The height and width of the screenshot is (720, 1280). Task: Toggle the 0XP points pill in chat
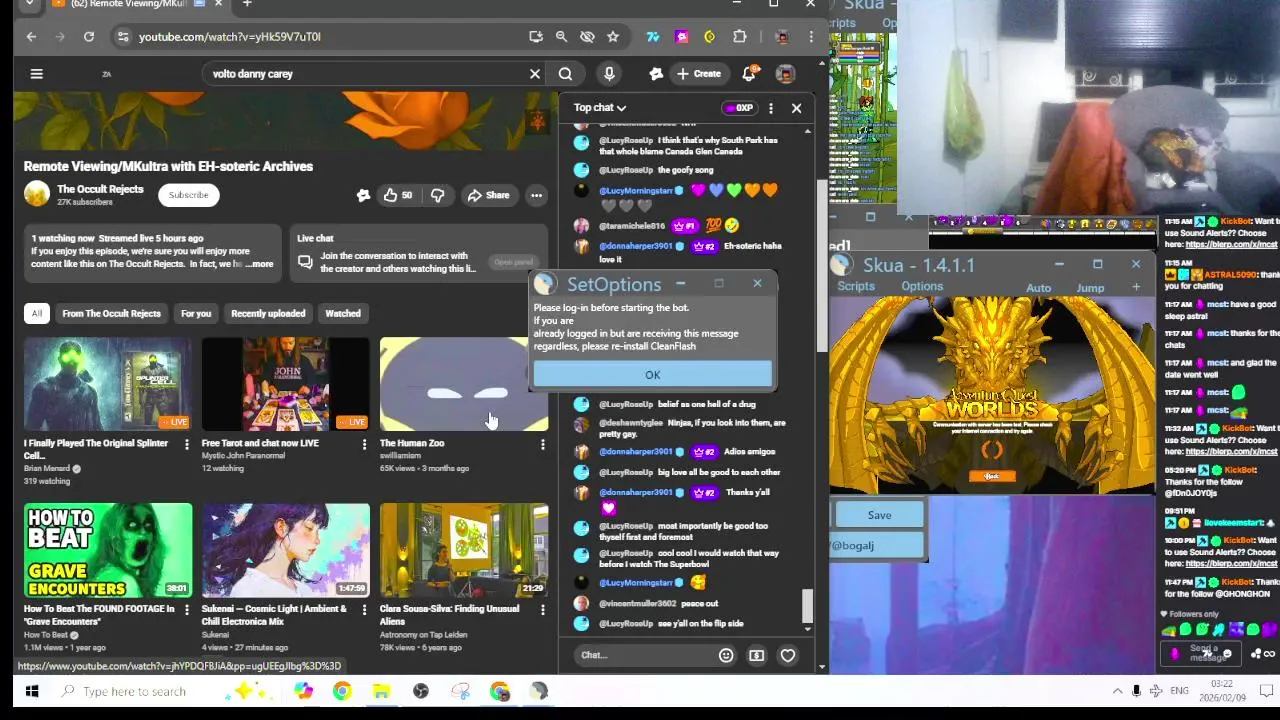(740, 107)
